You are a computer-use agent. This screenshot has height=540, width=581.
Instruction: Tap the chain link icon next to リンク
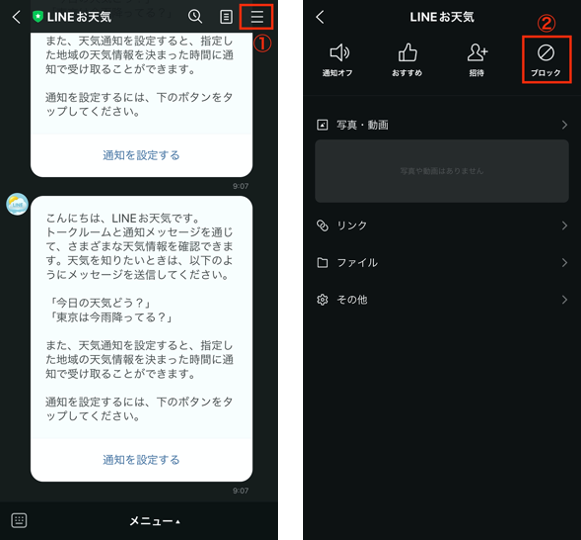[x=322, y=225]
